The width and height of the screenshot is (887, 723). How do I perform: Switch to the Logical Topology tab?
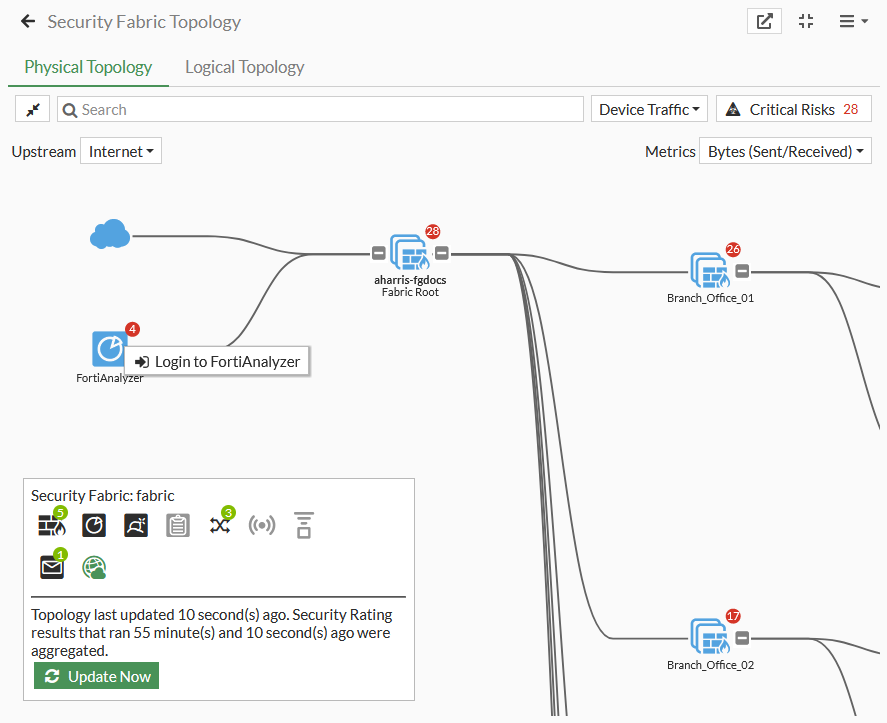tap(244, 67)
